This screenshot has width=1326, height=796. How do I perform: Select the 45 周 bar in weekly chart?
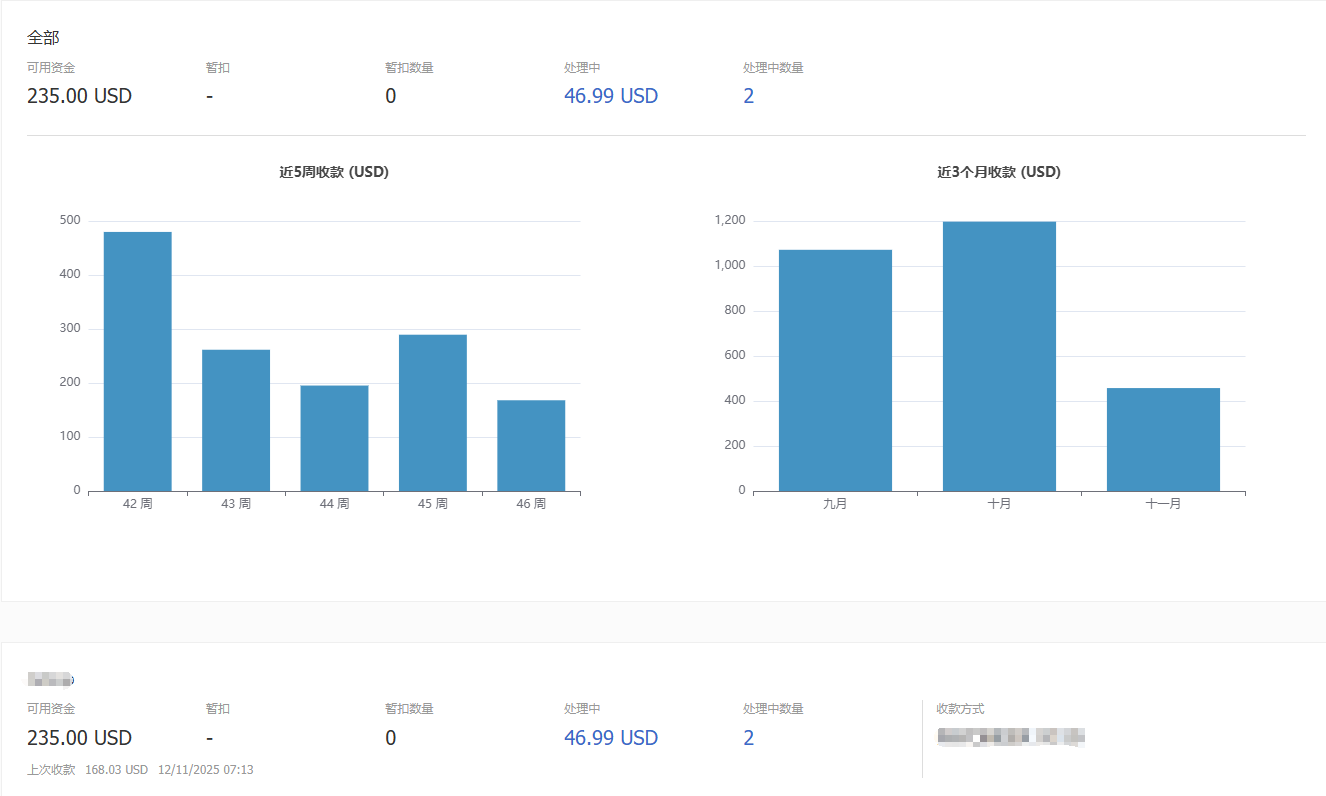[x=432, y=412]
